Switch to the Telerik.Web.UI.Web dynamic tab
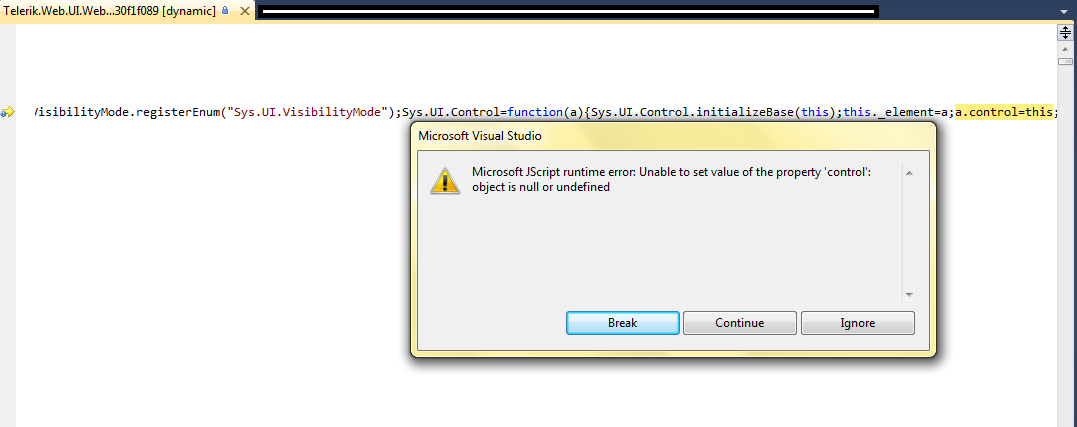Viewport: 1077px width, 427px height. pos(109,10)
